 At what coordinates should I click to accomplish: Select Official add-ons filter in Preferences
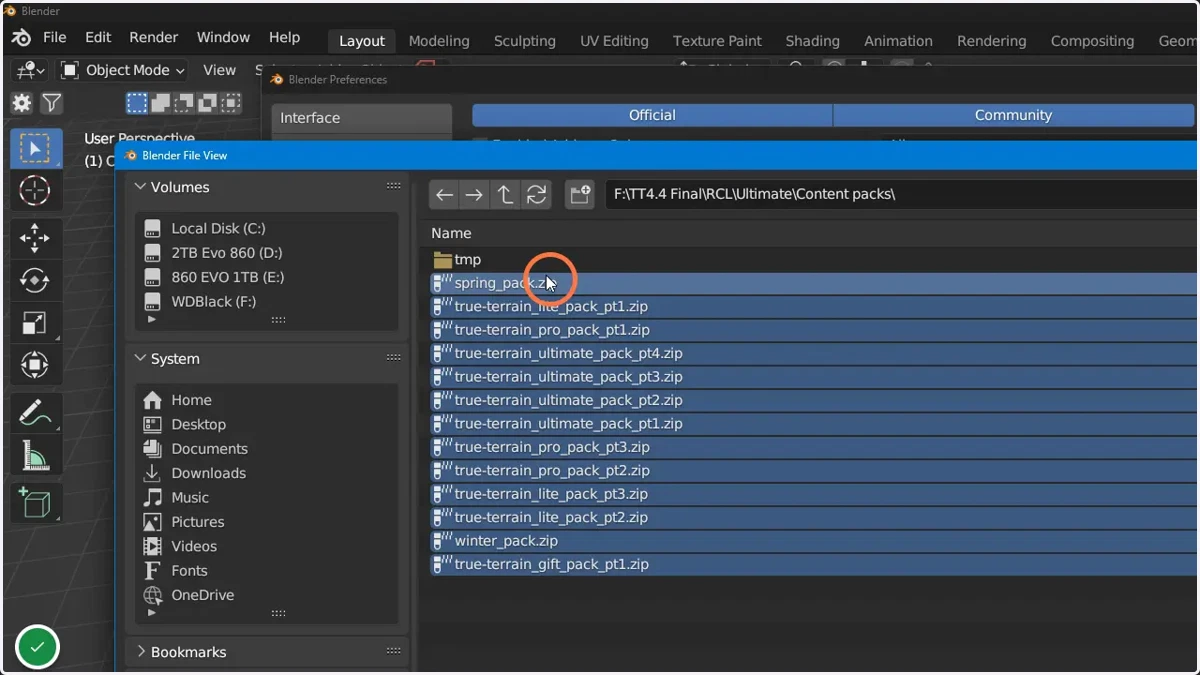tap(652, 115)
